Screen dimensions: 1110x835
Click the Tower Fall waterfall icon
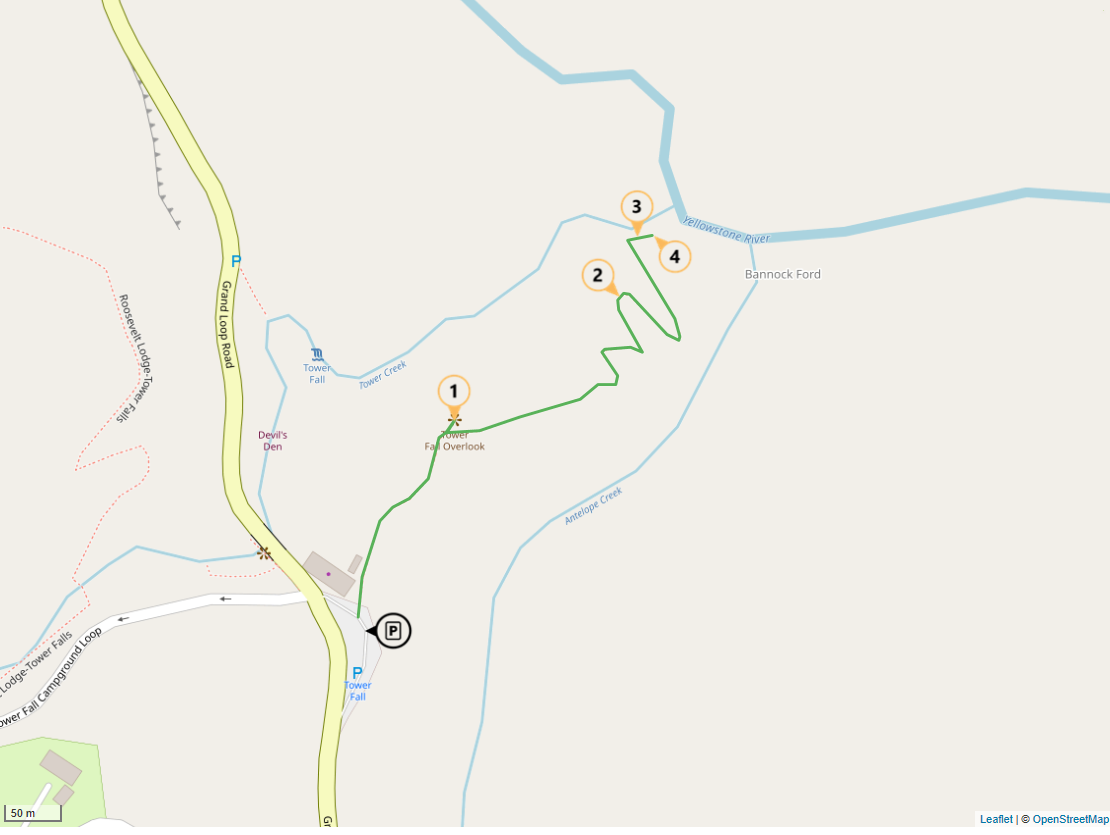pos(317,355)
